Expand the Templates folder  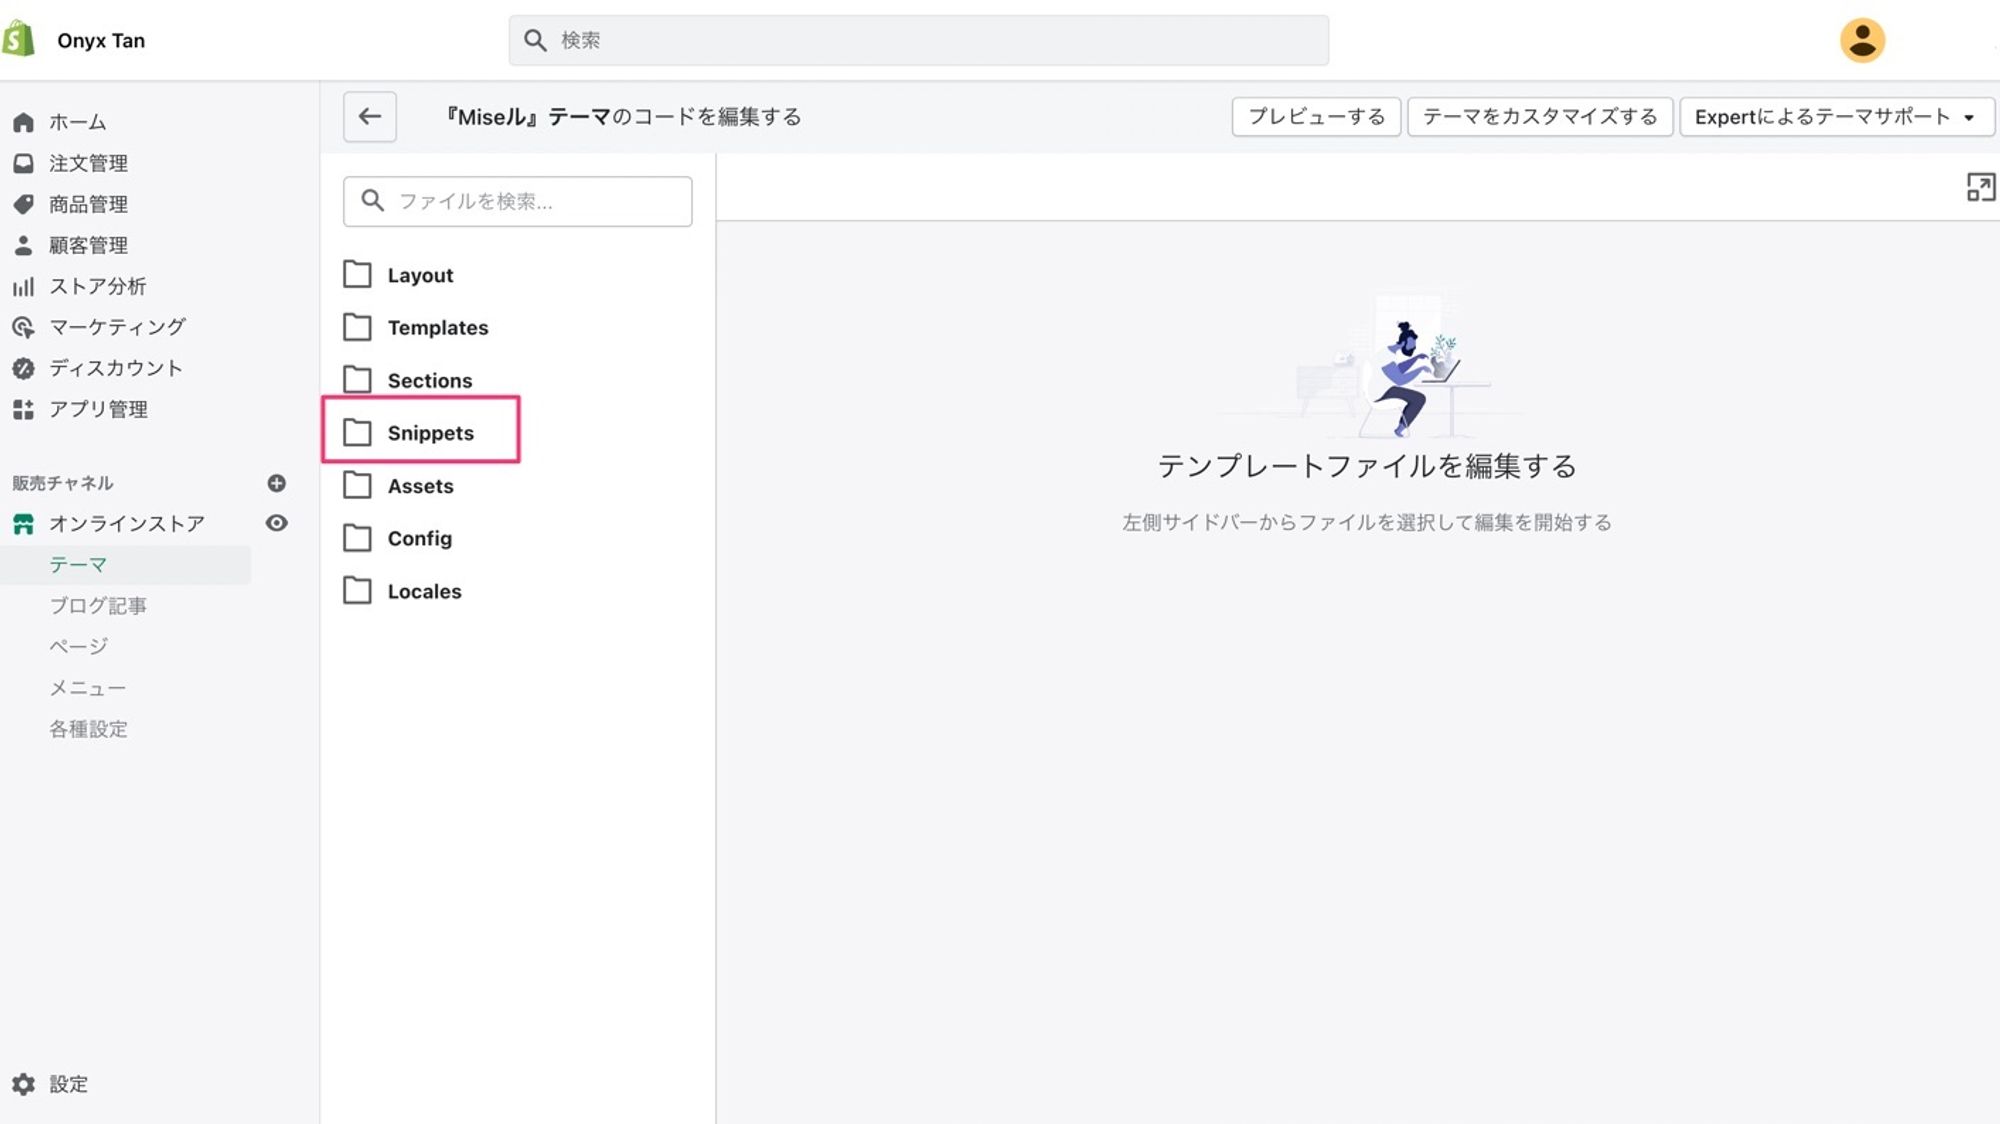pos(438,328)
